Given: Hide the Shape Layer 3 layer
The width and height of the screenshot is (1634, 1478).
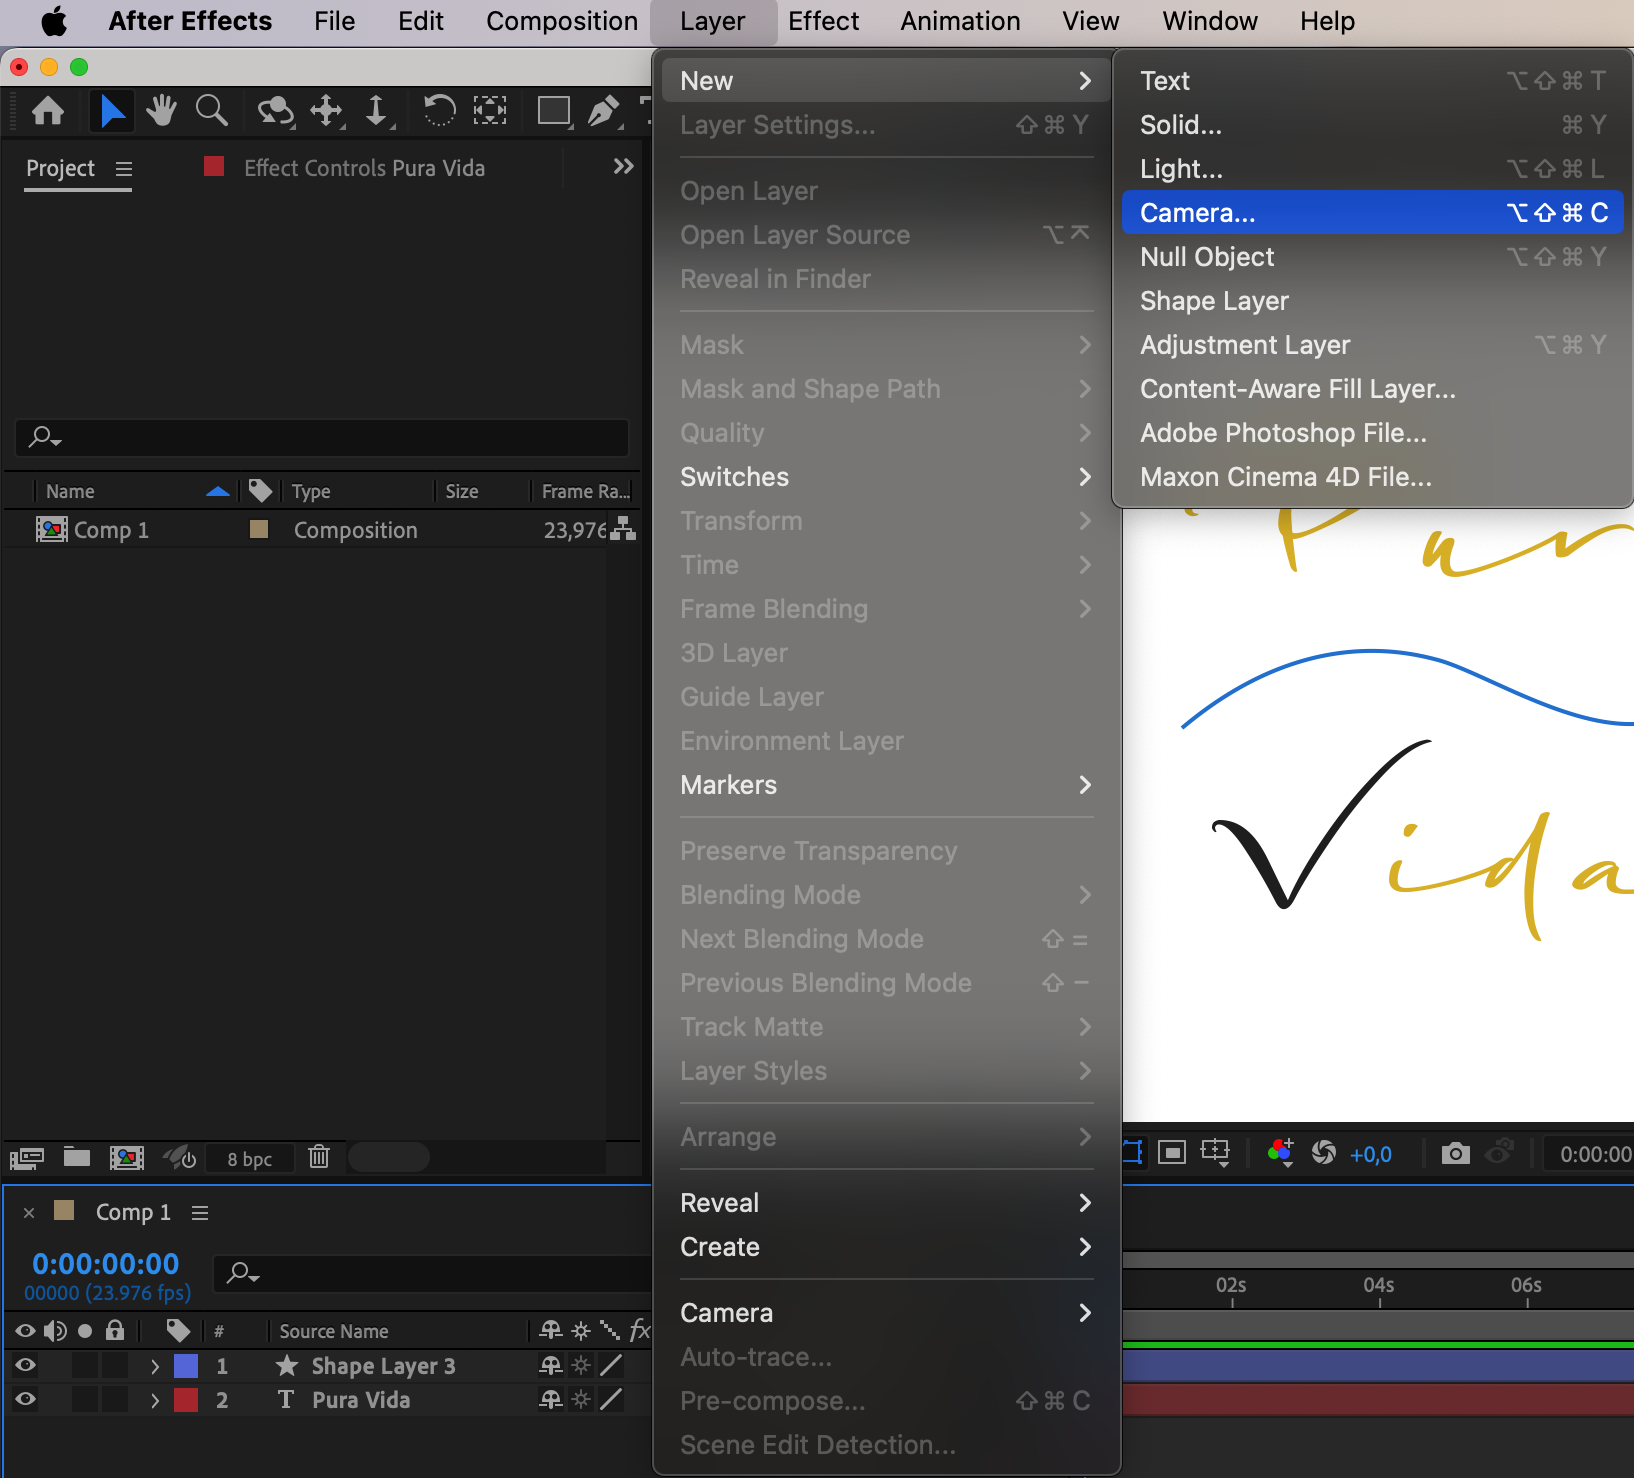Looking at the screenshot, I should [x=26, y=1365].
